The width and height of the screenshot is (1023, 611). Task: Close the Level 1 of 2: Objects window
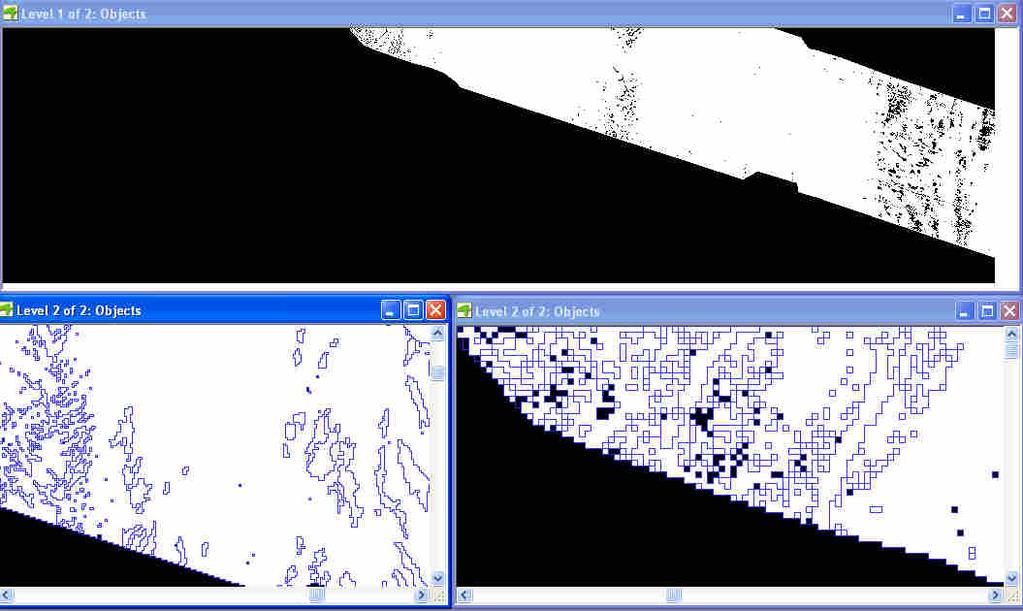pyautogui.click(x=1007, y=14)
